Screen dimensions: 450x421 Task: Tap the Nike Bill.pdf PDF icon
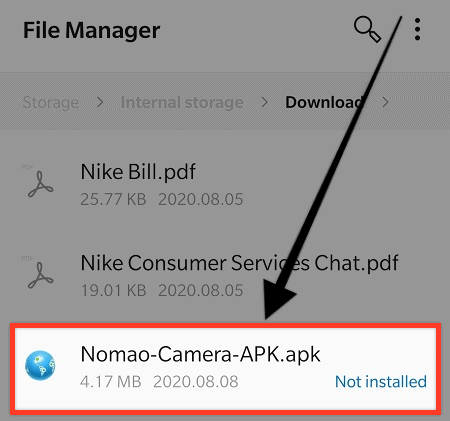coord(40,184)
